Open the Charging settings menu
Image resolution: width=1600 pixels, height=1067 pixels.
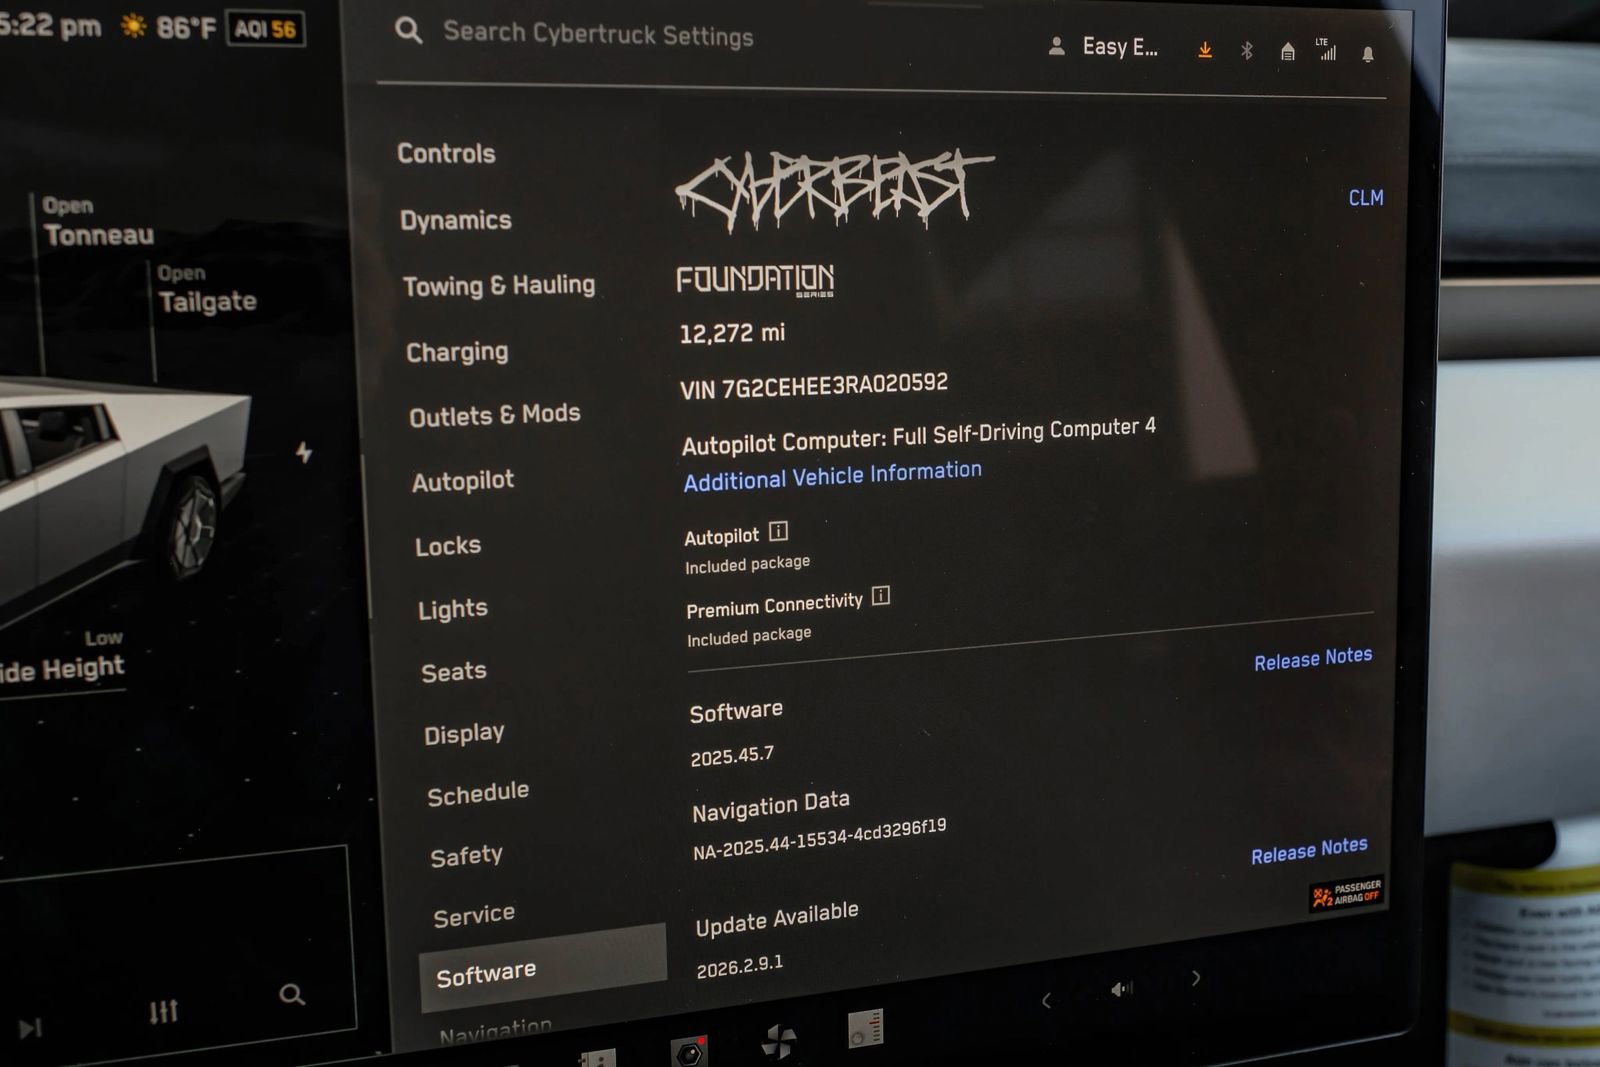pos(457,352)
